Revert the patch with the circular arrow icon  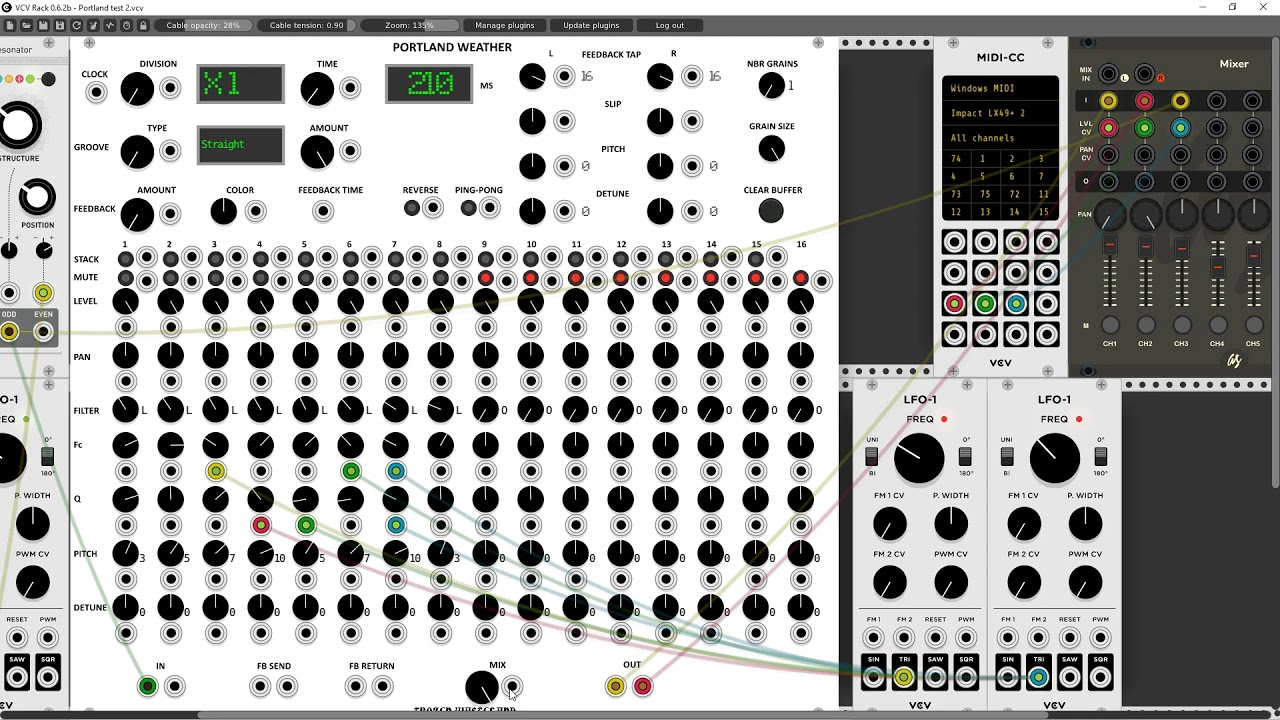(77, 25)
